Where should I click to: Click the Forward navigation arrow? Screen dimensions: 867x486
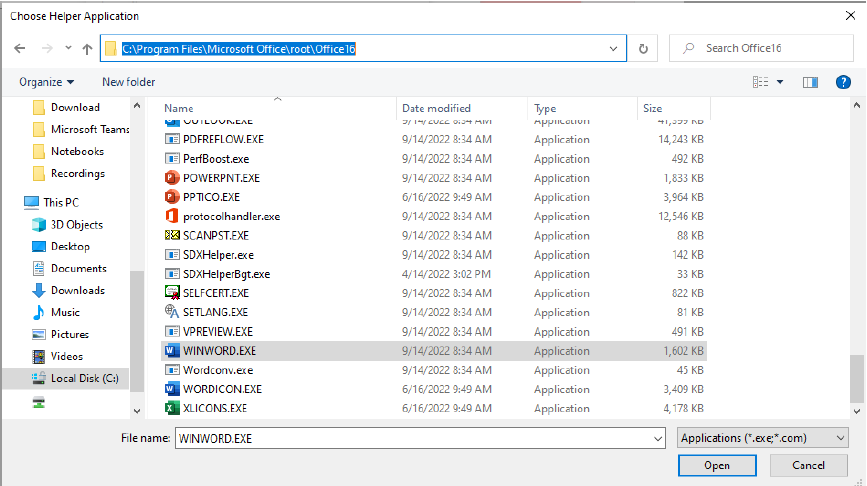click(x=47, y=49)
